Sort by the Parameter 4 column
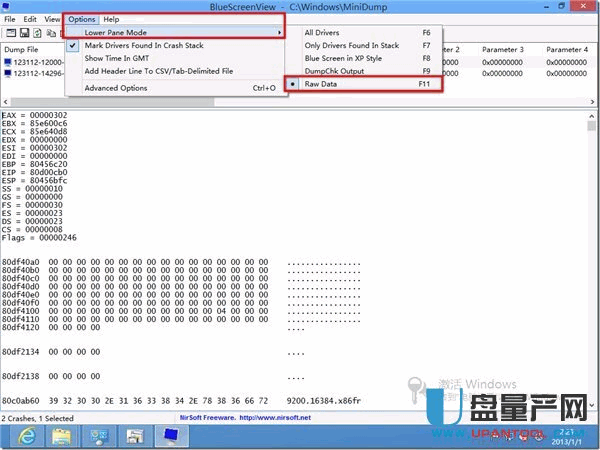The height and width of the screenshot is (450, 600). tap(567, 49)
